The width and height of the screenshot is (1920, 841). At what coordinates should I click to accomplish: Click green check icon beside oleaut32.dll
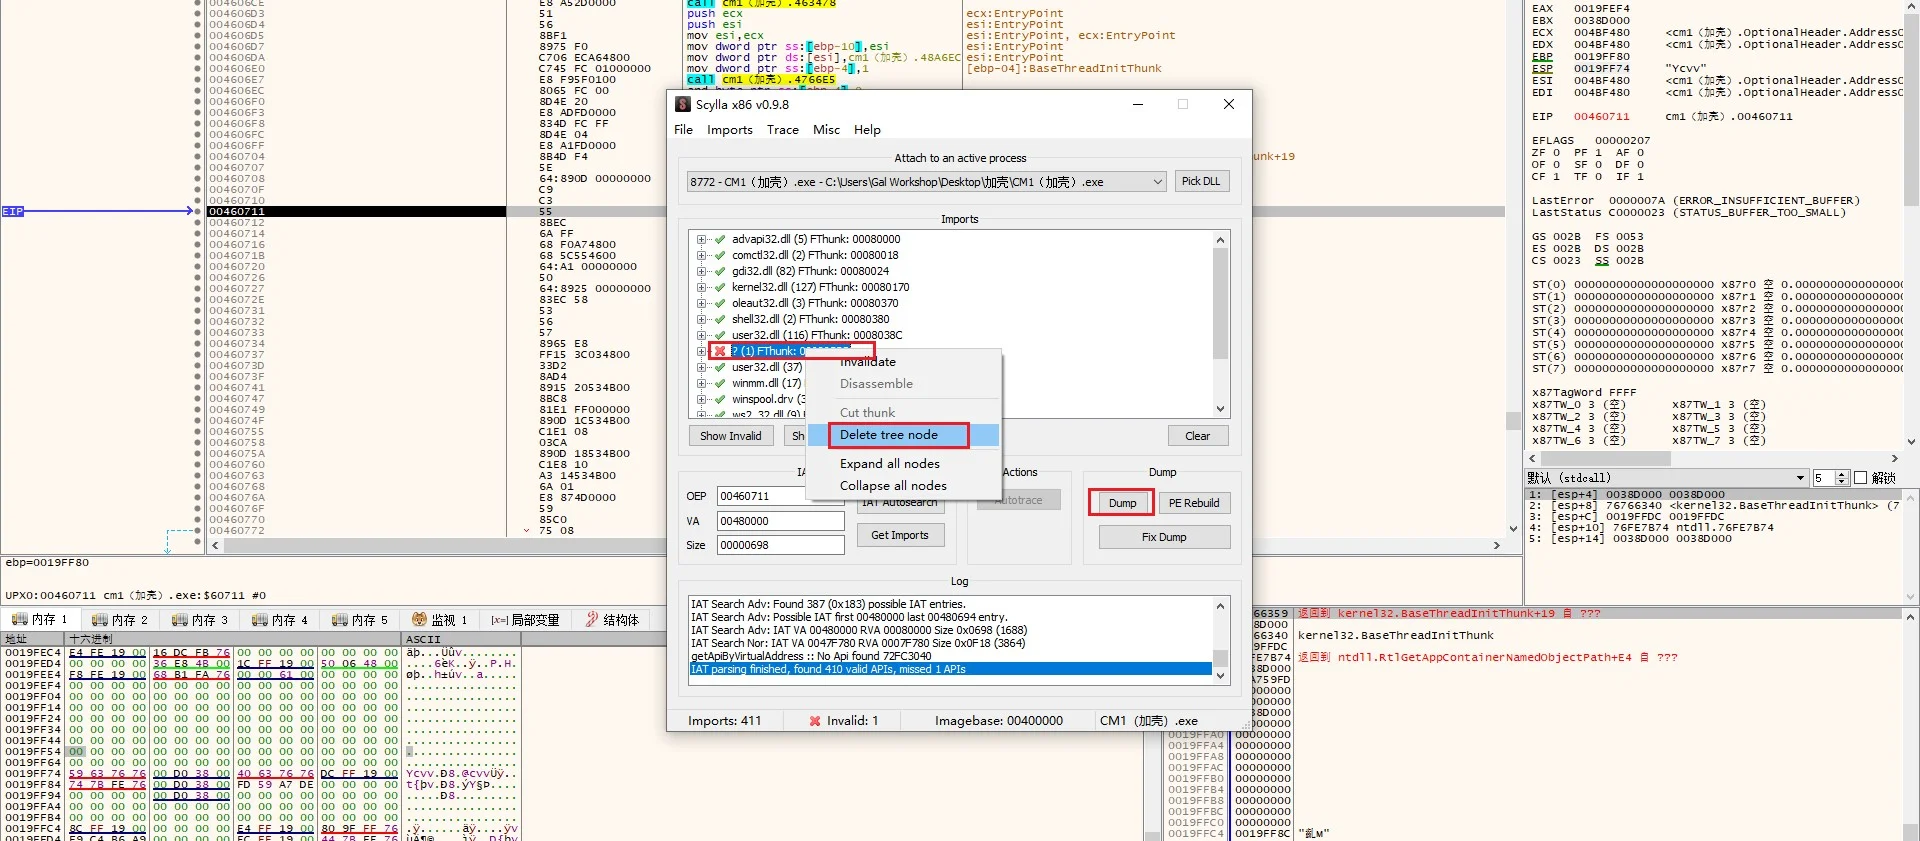(x=720, y=303)
